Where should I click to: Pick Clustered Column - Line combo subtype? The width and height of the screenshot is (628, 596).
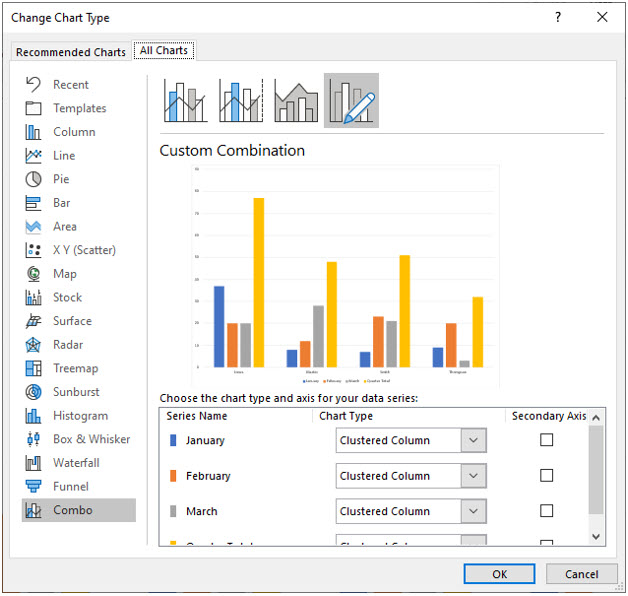(185, 101)
